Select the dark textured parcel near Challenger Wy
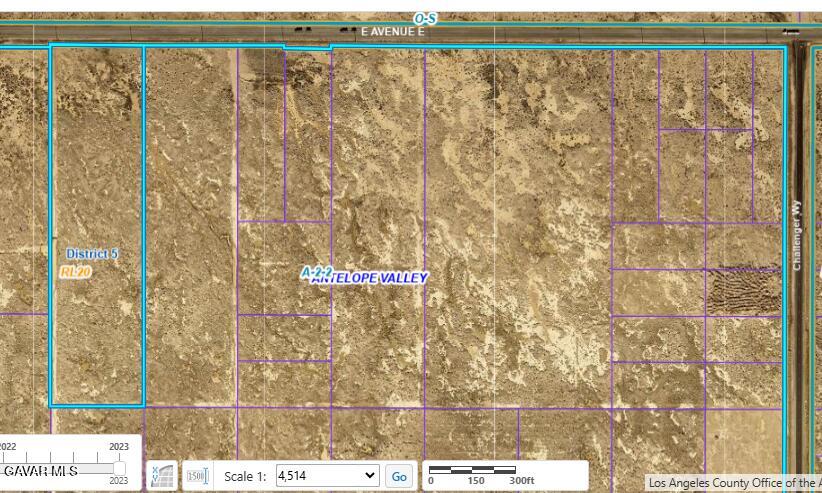Image resolution: width=822 pixels, height=493 pixels. 743,291
